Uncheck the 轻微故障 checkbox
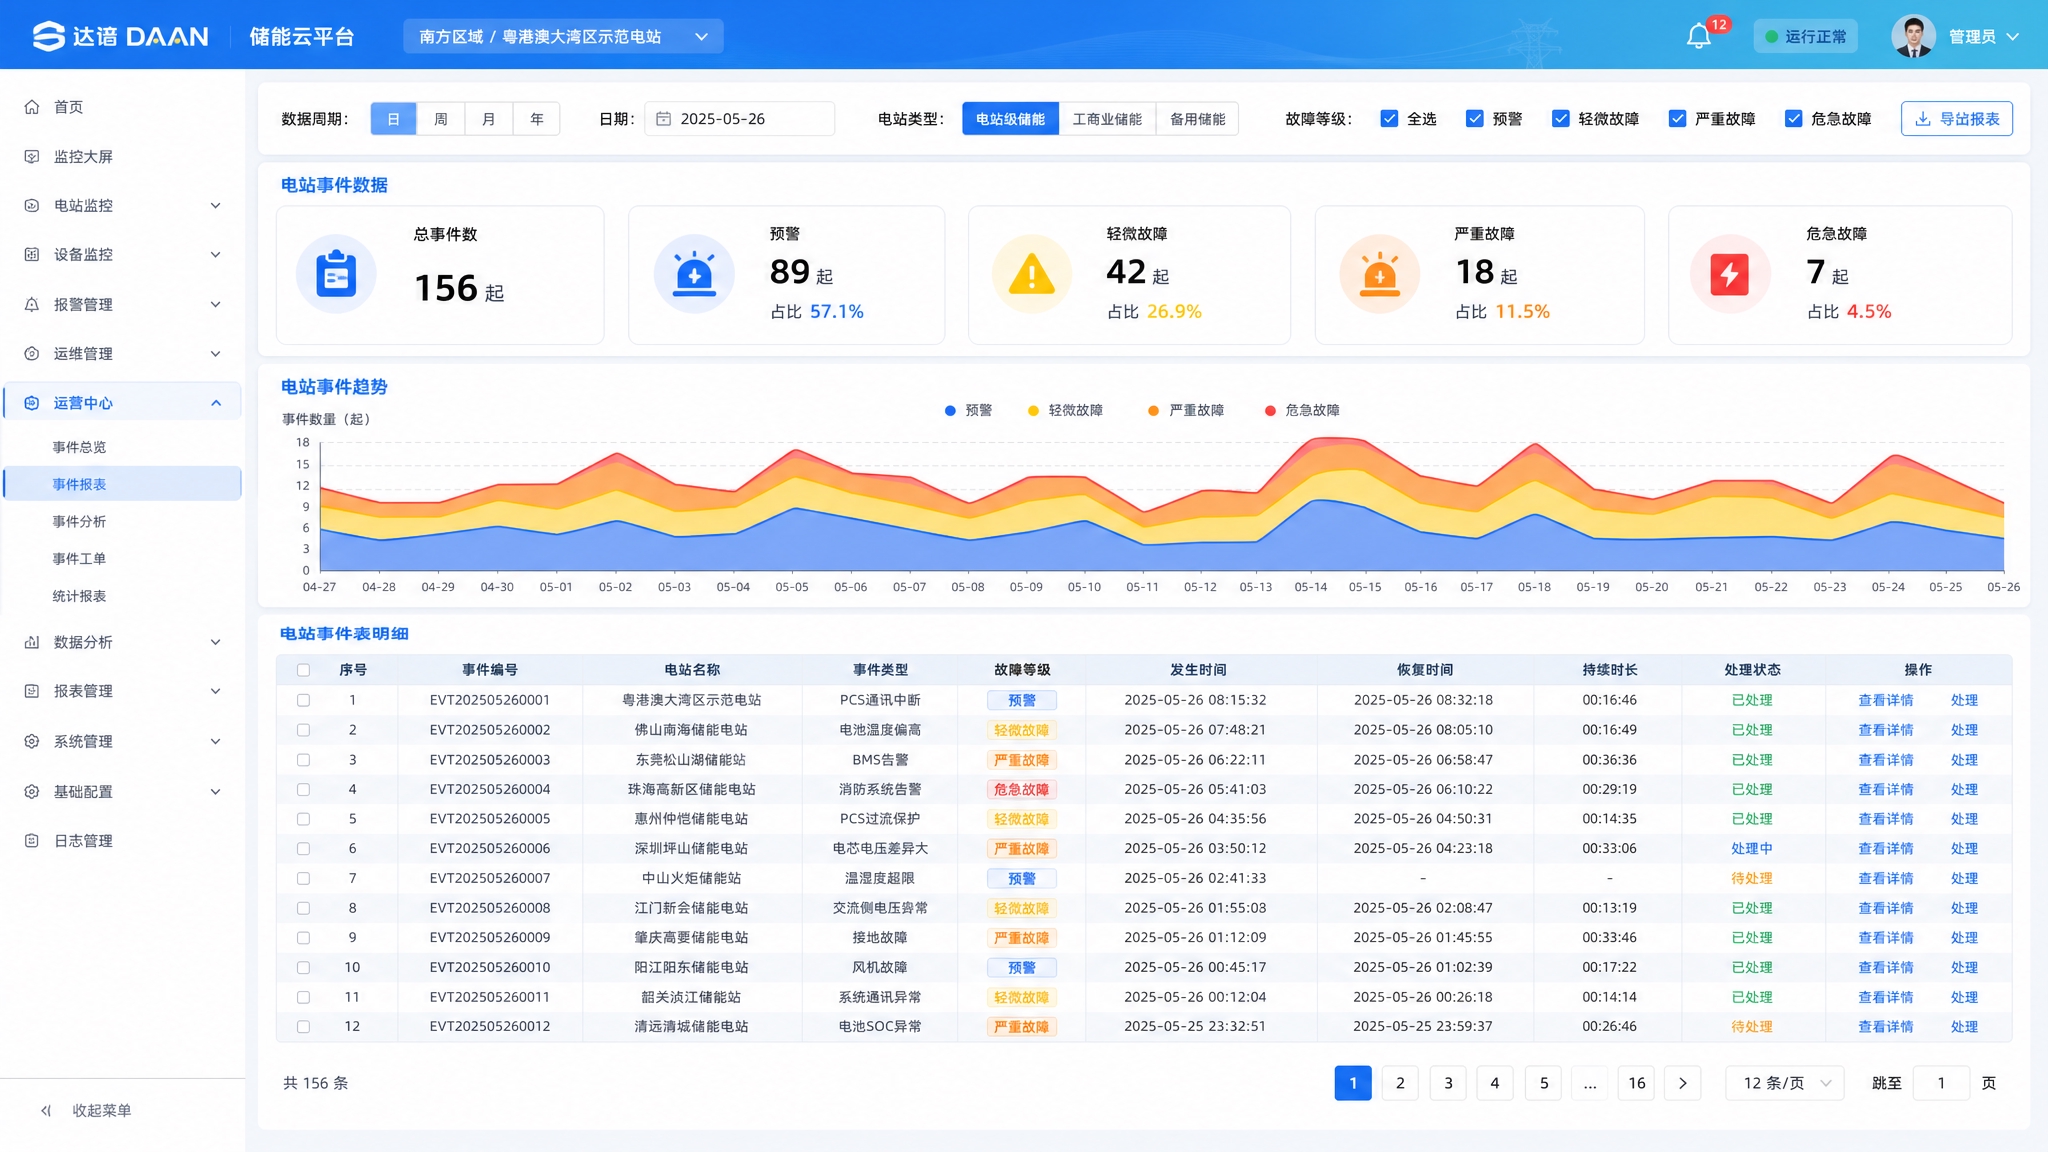 coord(1560,119)
